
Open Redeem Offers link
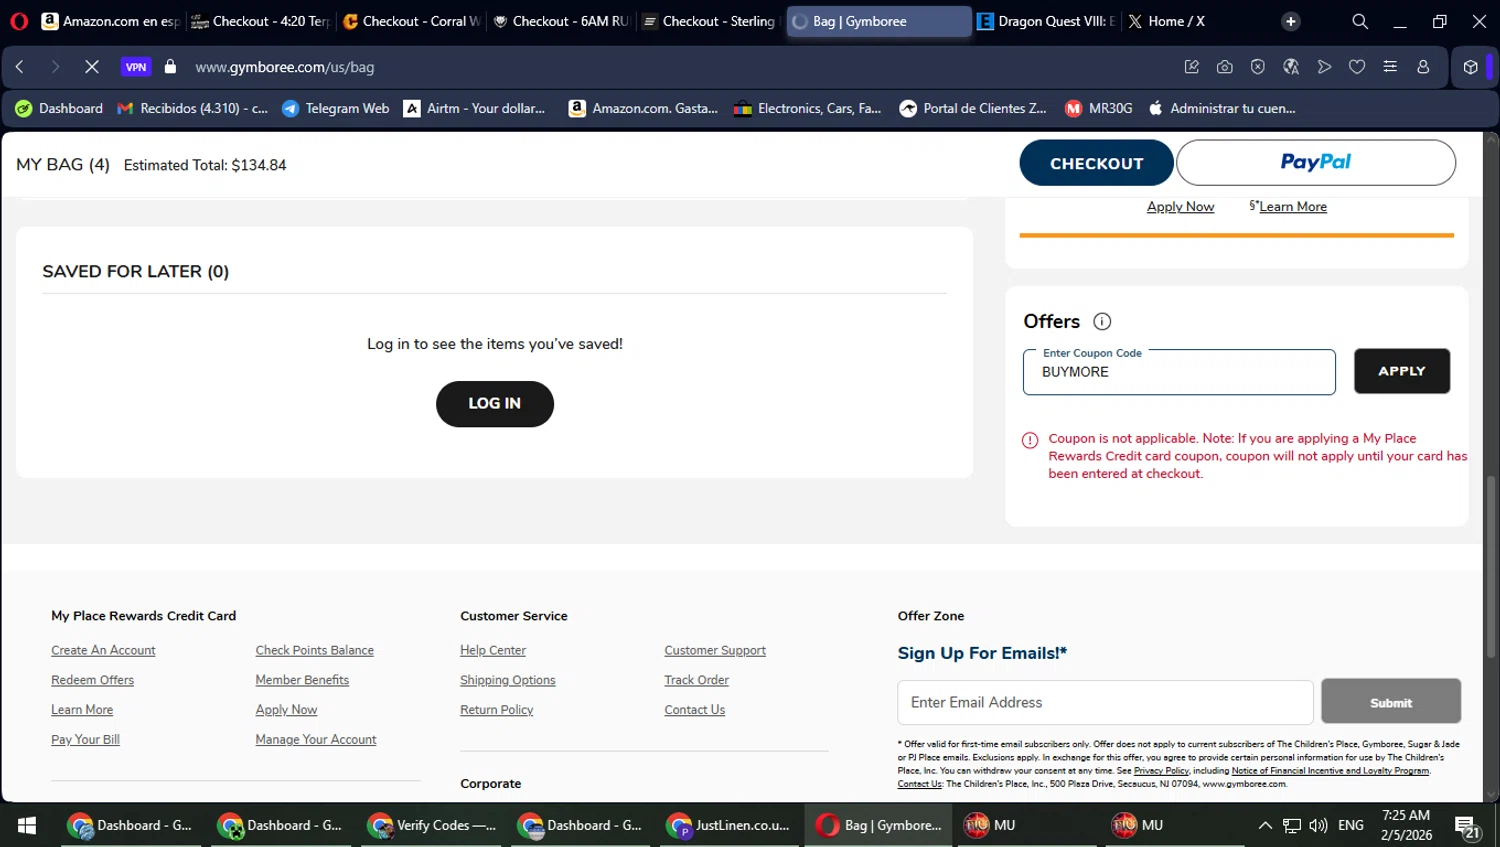pos(92,680)
